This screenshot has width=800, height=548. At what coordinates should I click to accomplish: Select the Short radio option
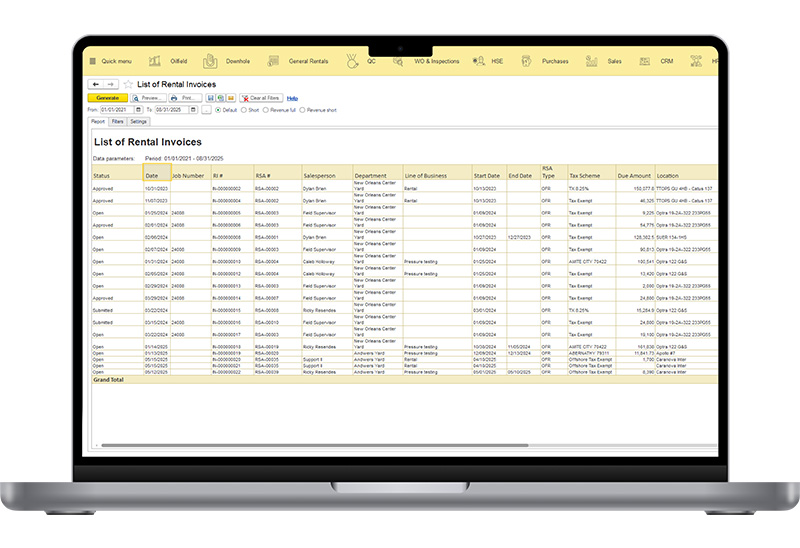[x=244, y=110]
